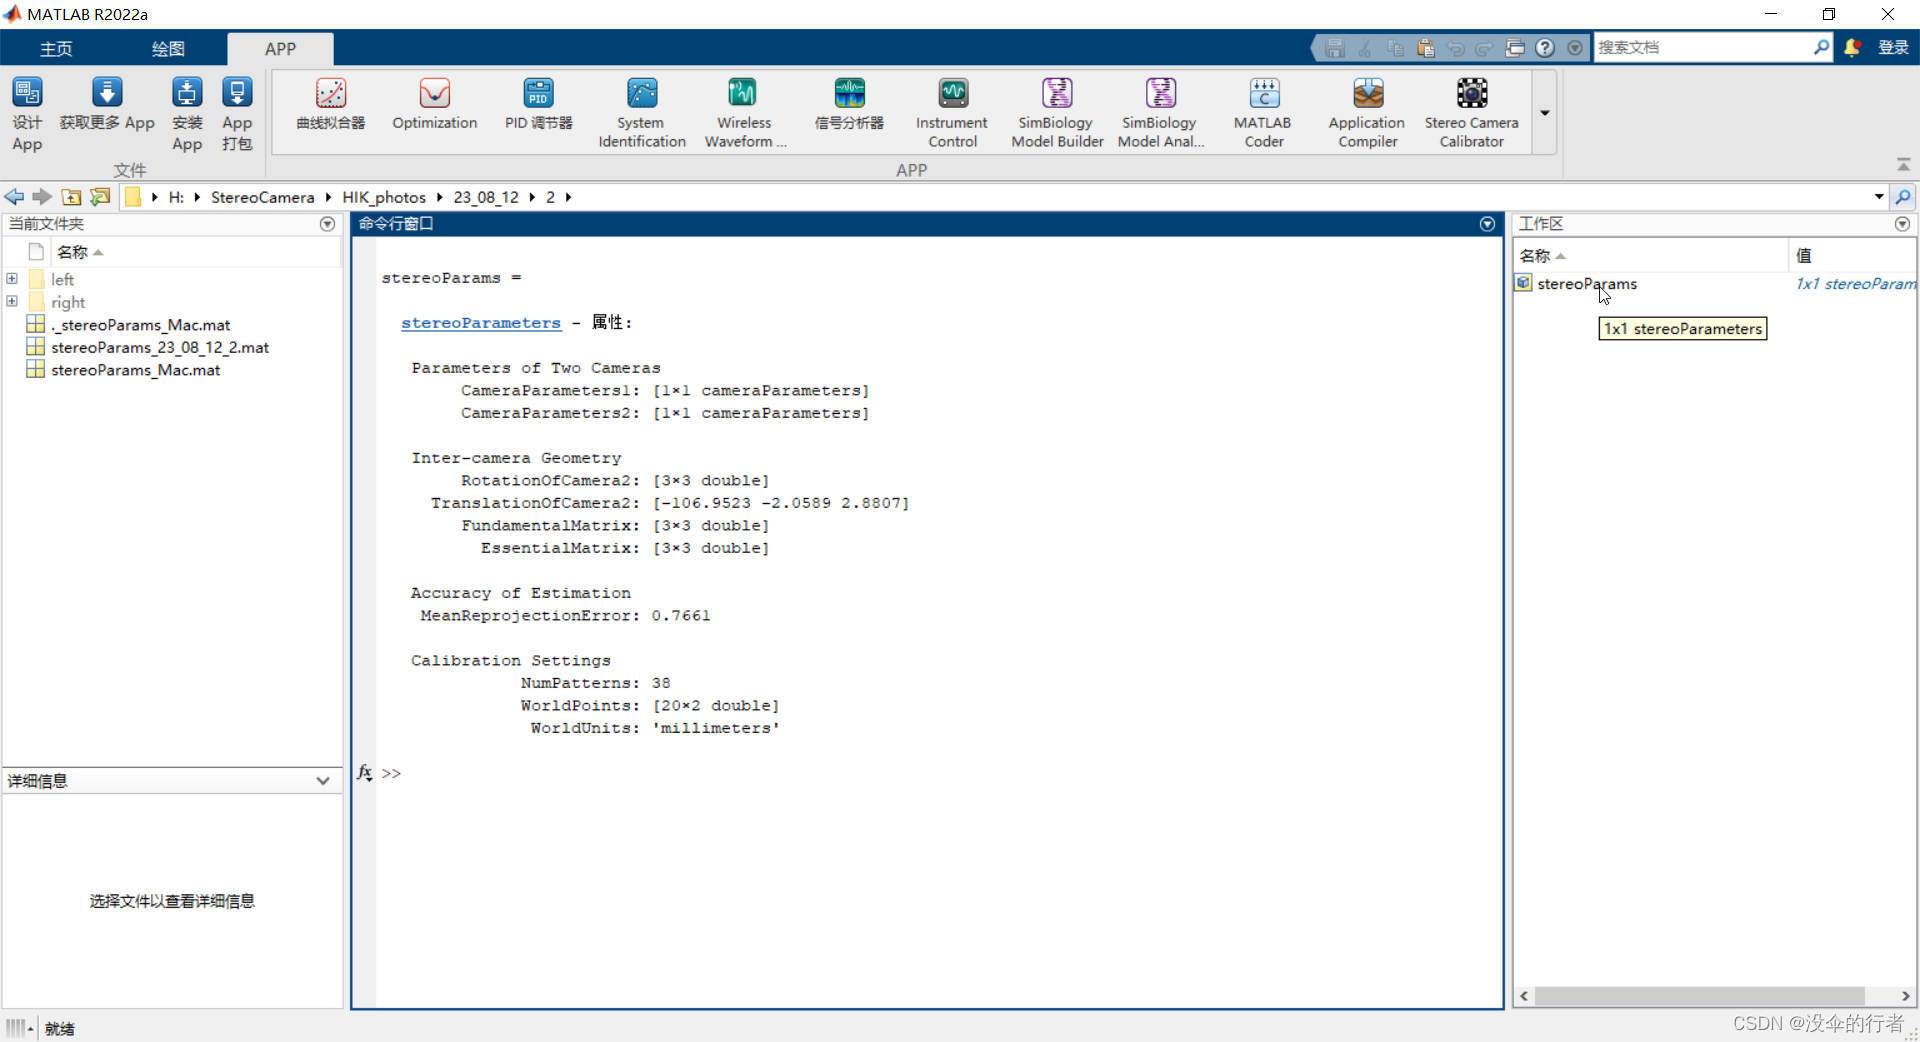The image size is (1920, 1042).
Task: Open the Command Window actions menu
Action: tap(1487, 224)
